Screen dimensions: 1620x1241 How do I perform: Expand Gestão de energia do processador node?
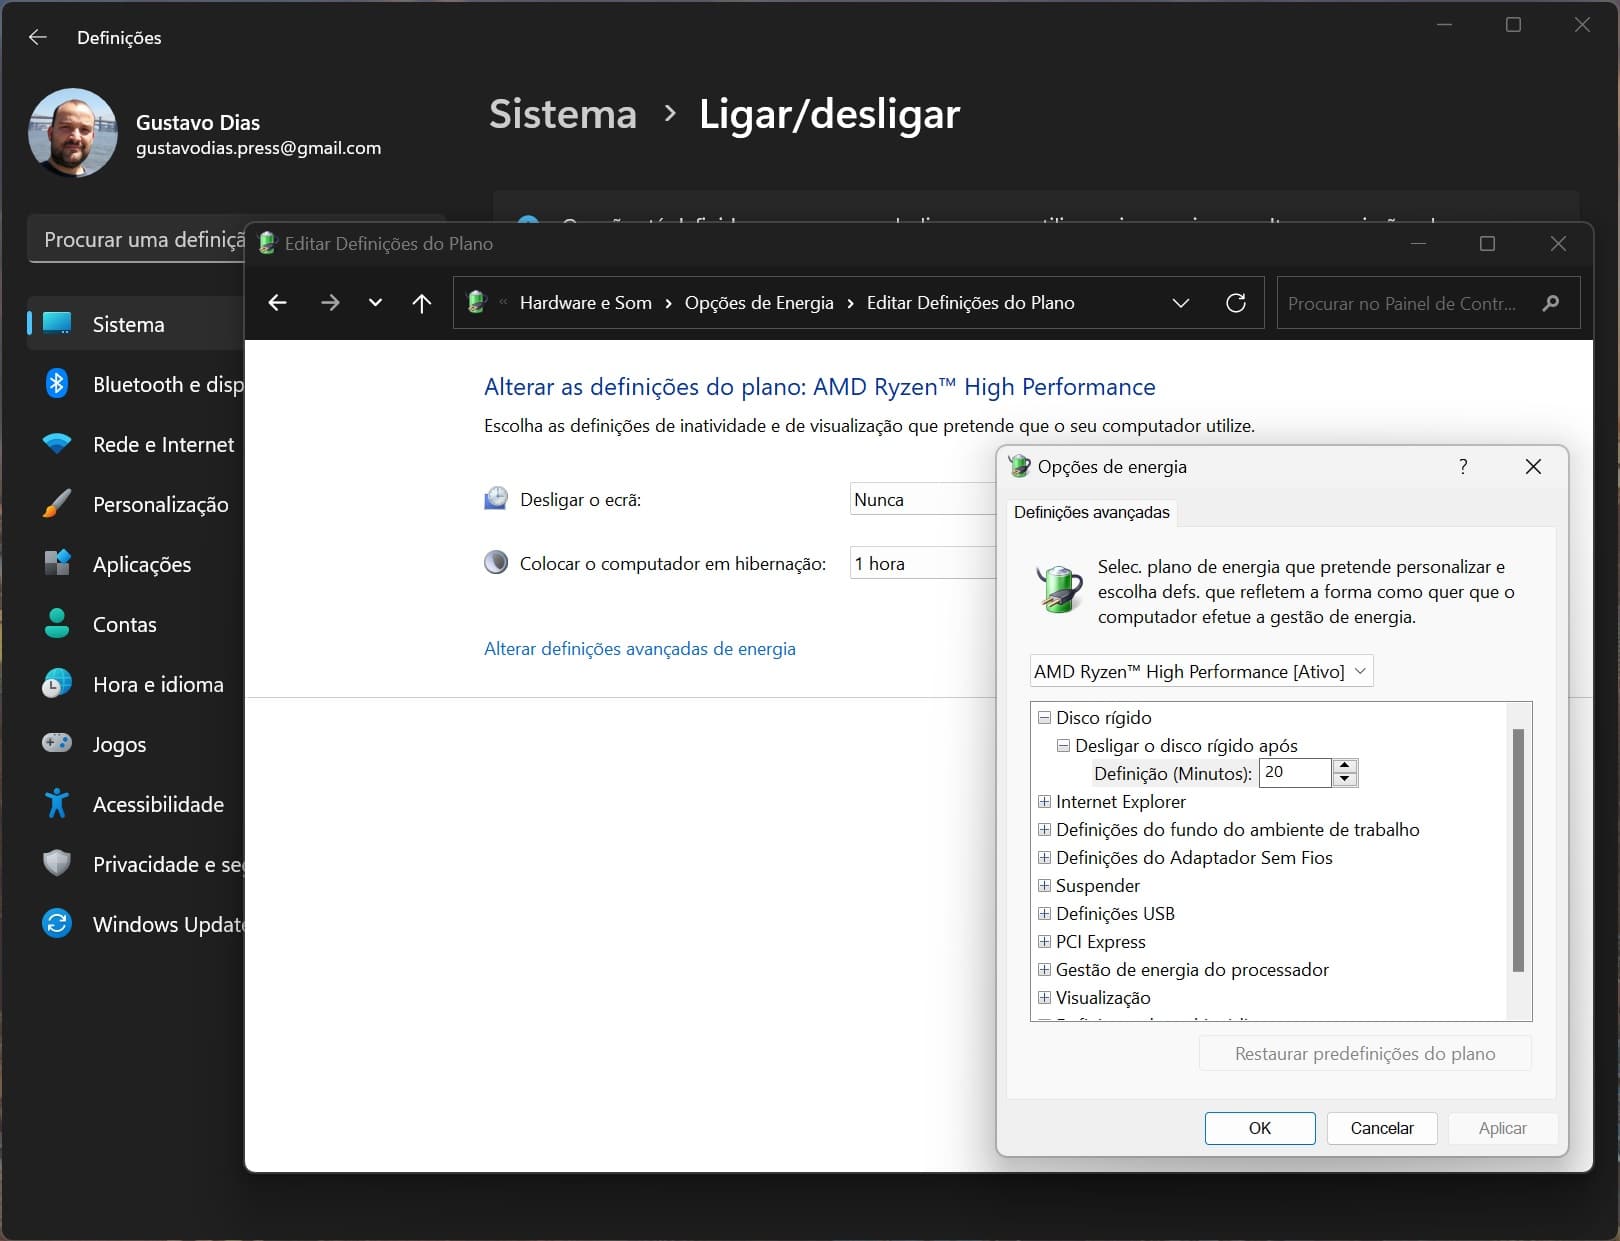(1044, 969)
